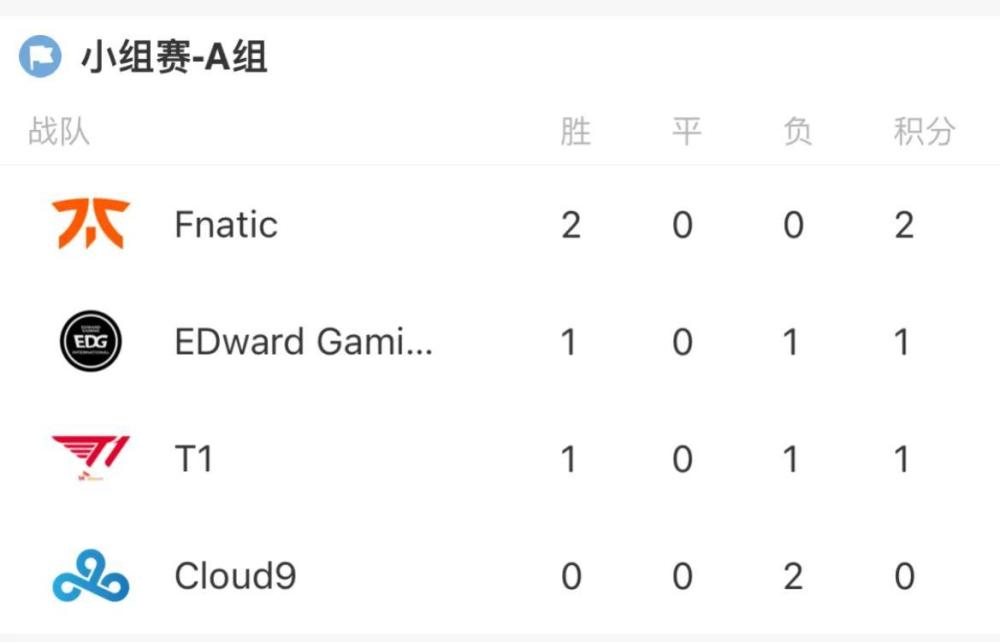Open the EDward Gaming team name
Screen dimensions: 1000x642
[x=304, y=342]
